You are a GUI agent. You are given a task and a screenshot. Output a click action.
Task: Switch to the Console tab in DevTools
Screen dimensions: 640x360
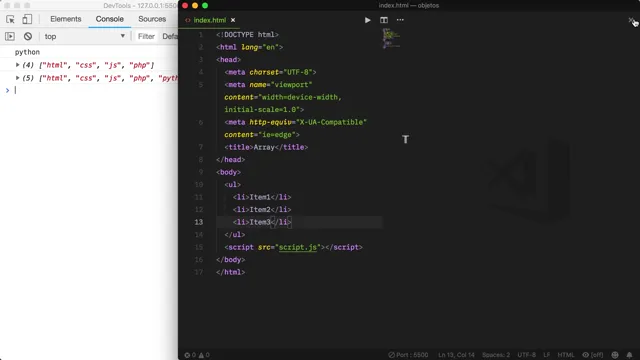(109, 19)
